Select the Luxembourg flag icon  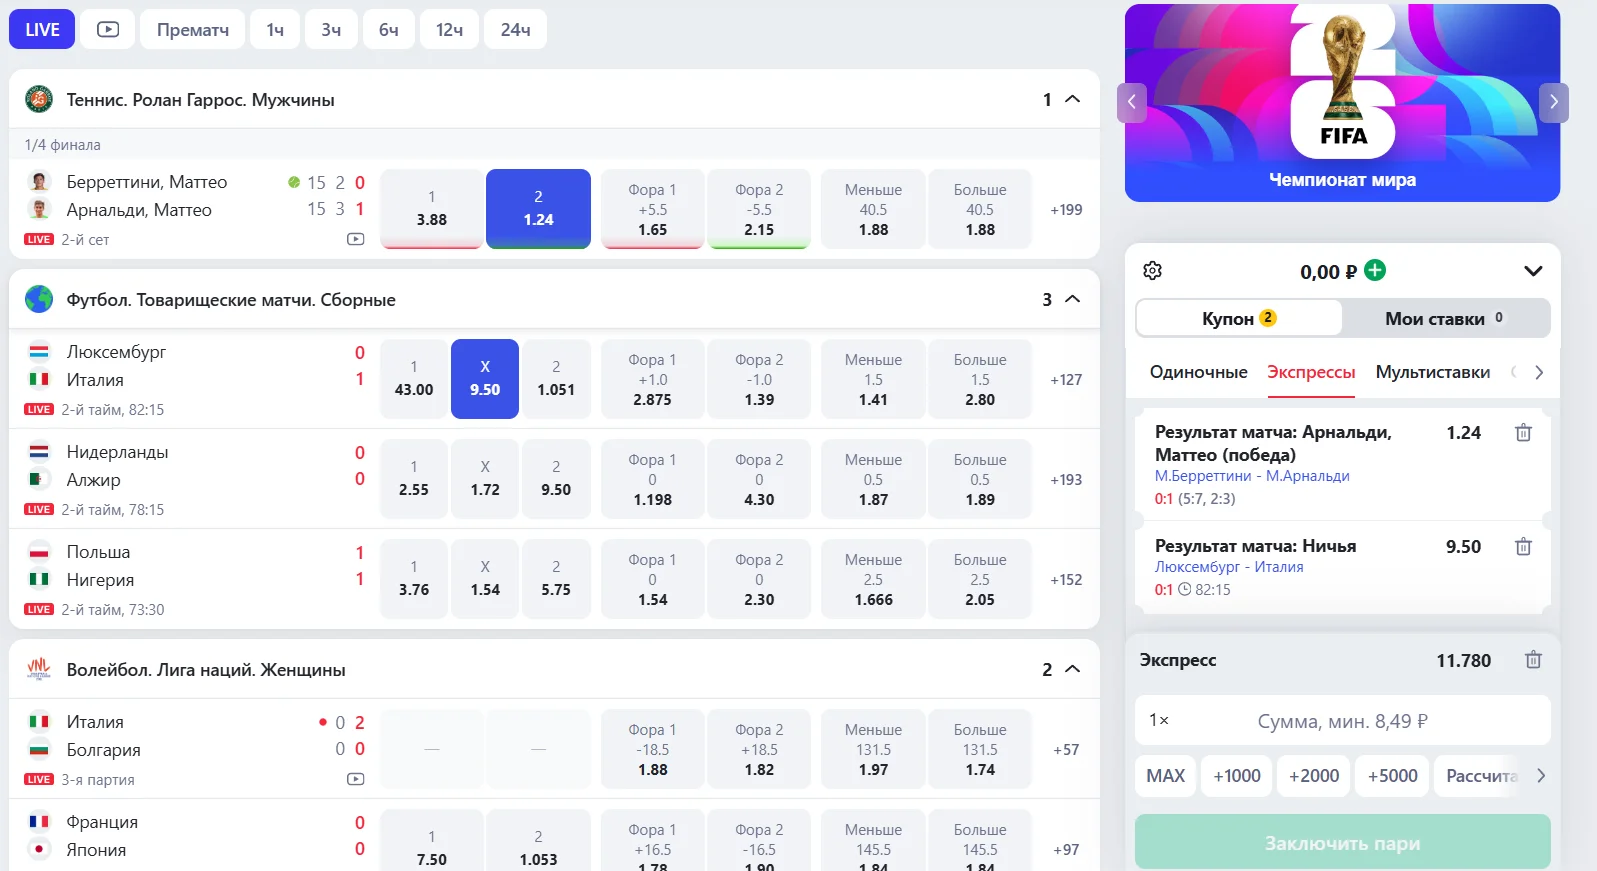click(x=39, y=352)
